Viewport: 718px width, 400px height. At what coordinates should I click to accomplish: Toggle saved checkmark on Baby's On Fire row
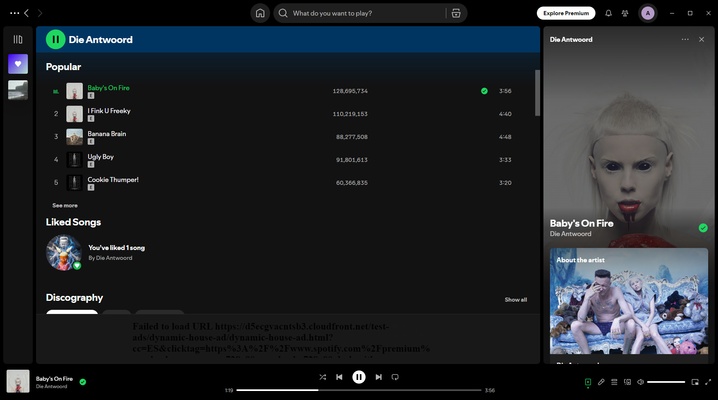tap(484, 91)
